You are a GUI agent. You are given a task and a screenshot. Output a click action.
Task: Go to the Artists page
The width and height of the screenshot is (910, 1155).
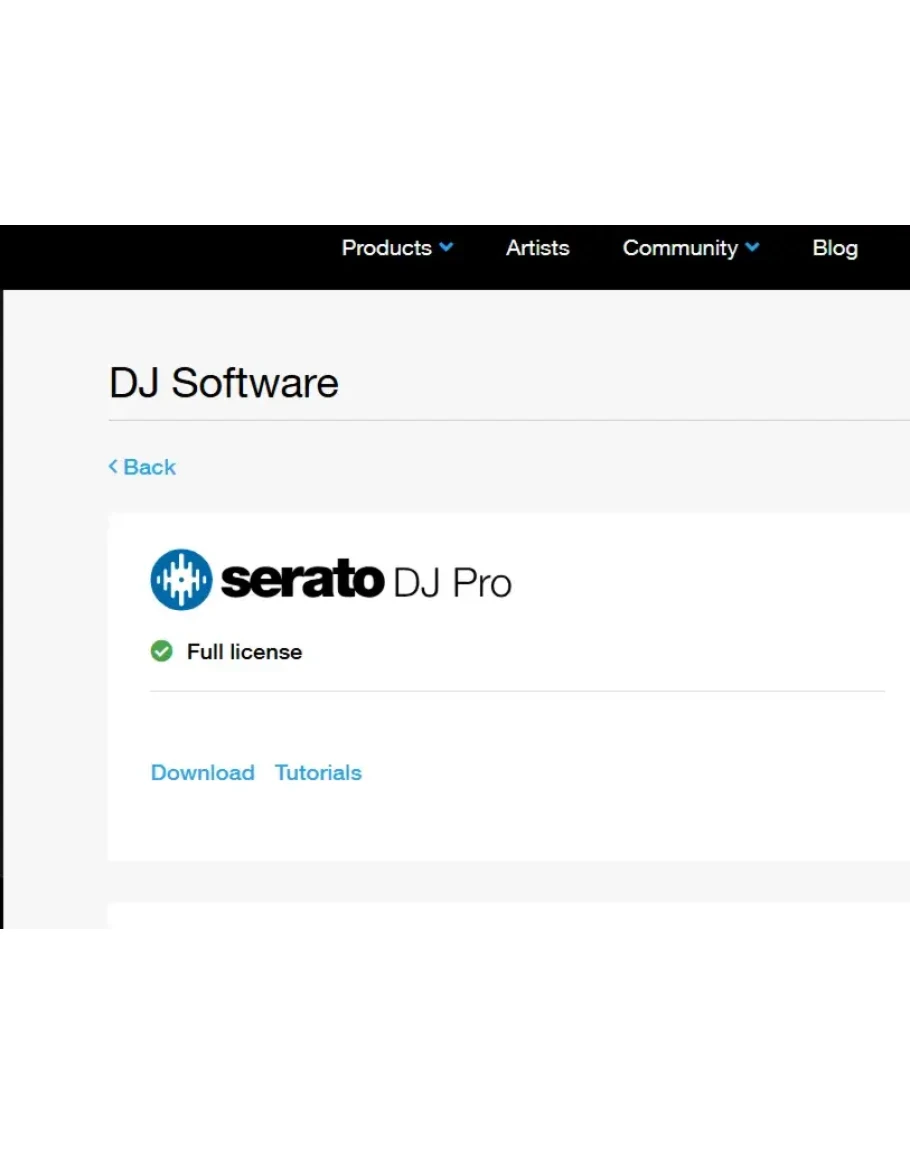pos(537,248)
